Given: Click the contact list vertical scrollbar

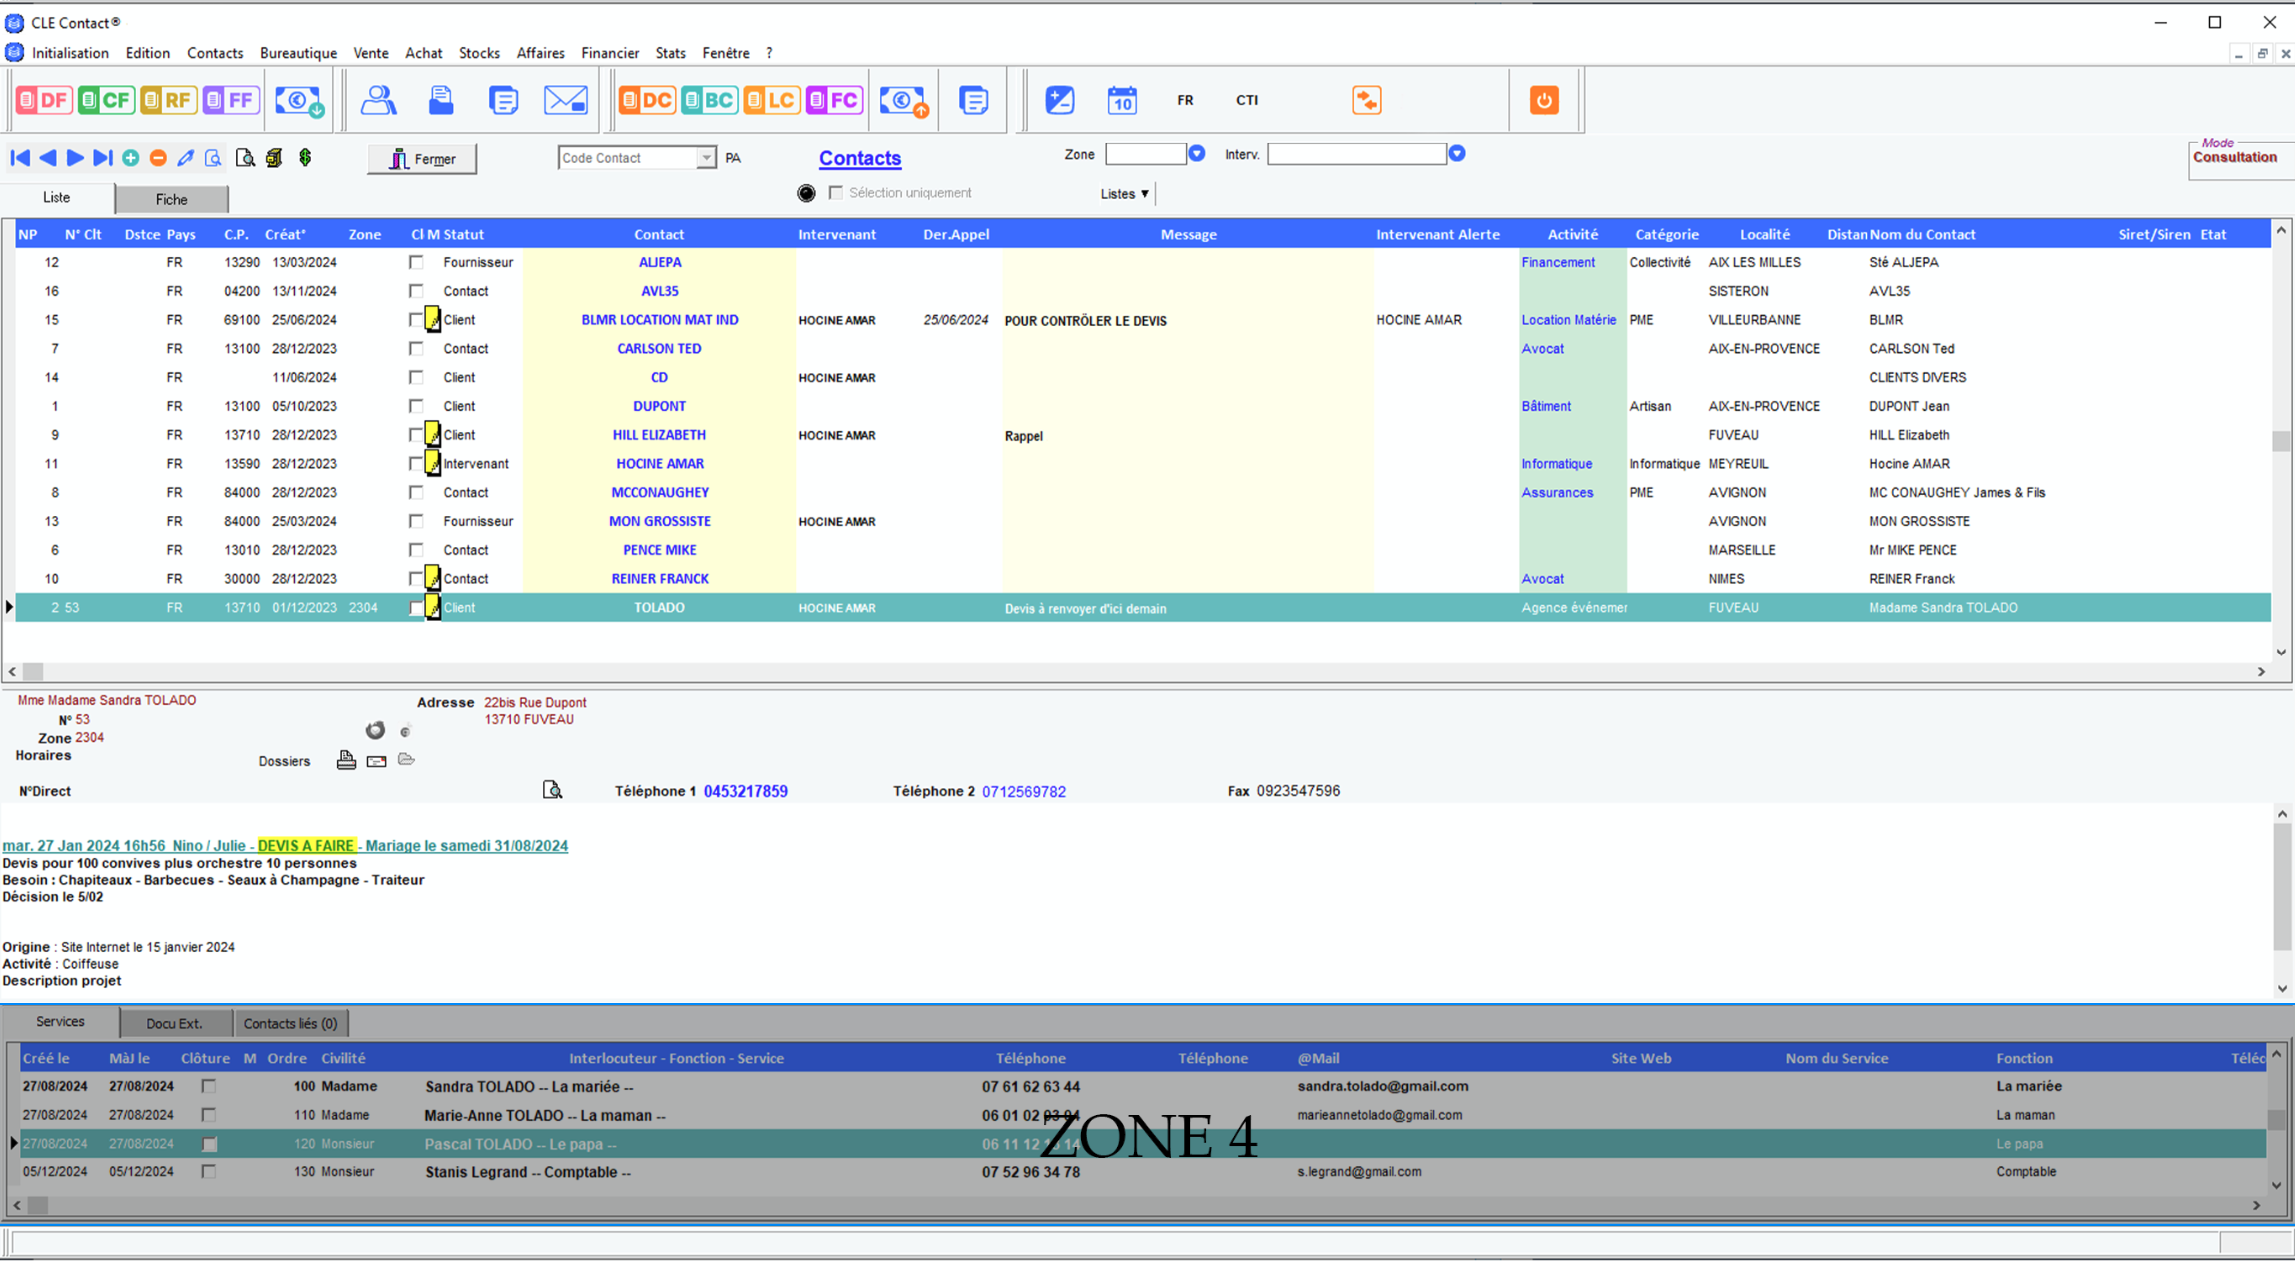Looking at the screenshot, I should click(2281, 441).
